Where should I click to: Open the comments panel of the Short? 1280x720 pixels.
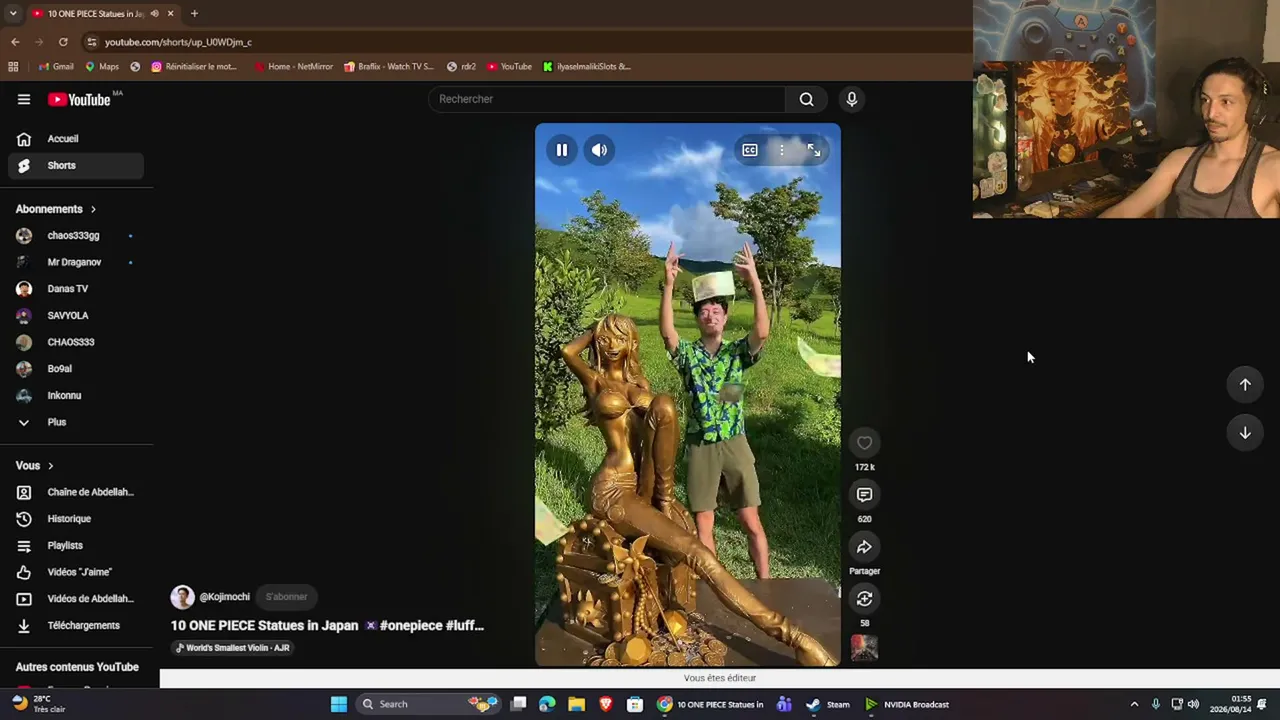(x=864, y=495)
